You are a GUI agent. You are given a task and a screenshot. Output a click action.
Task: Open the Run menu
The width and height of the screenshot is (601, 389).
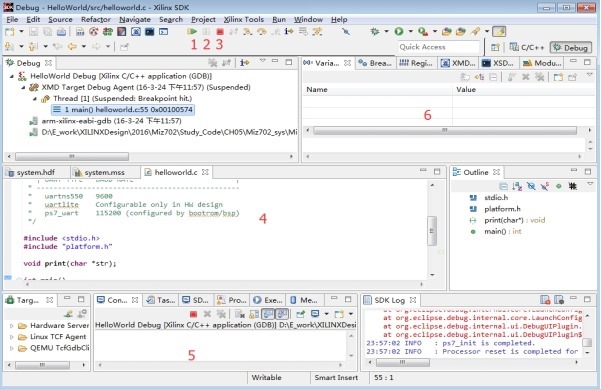279,20
